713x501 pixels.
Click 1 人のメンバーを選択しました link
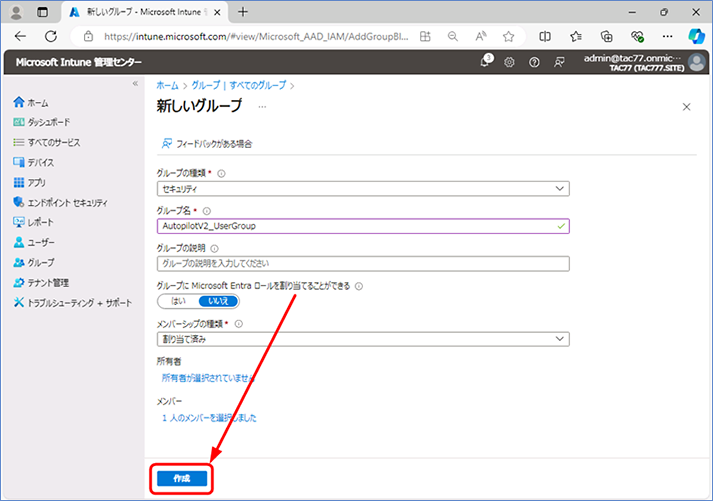[209, 418]
